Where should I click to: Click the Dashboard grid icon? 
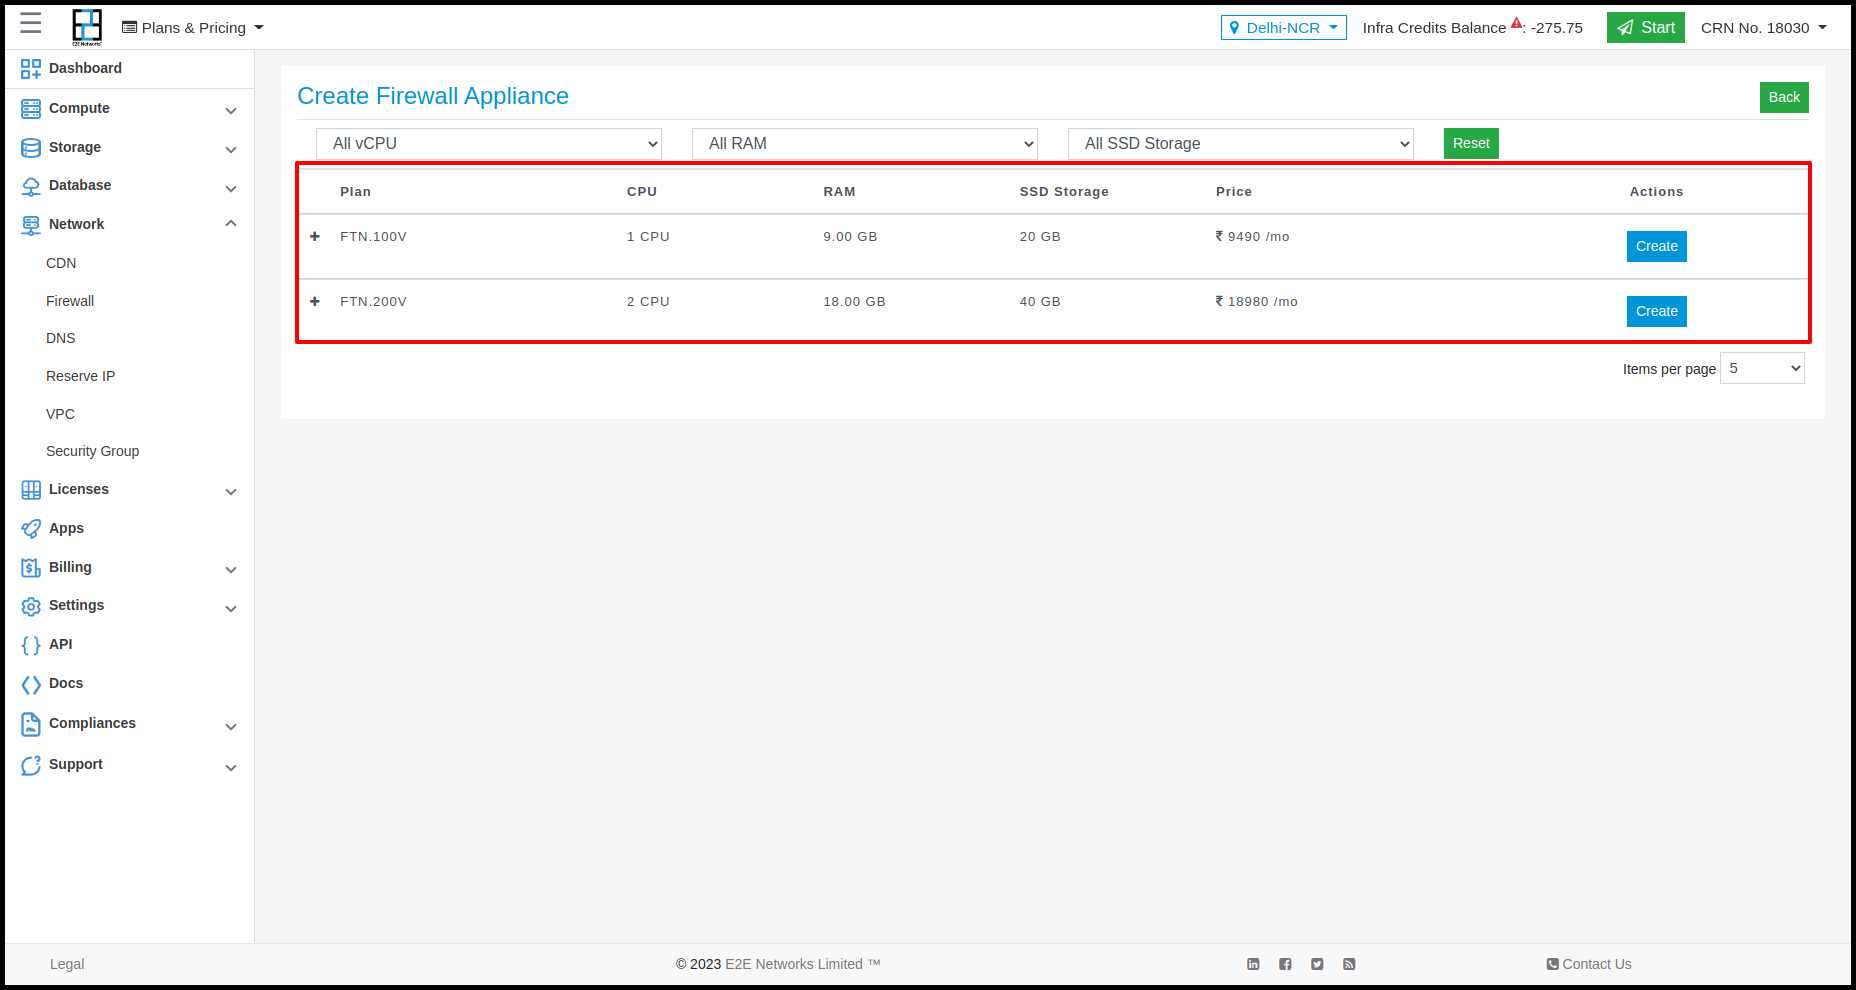(31, 69)
